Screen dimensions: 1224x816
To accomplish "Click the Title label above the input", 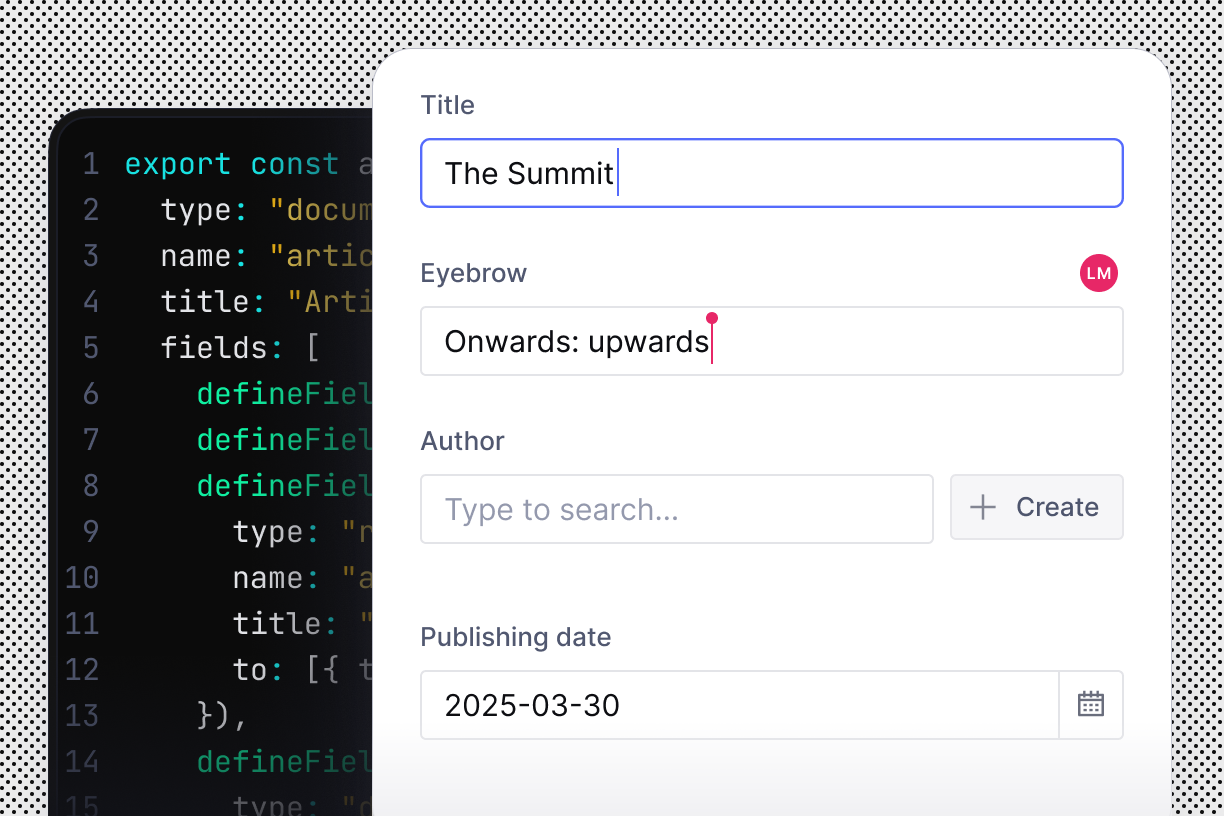I will pos(447,104).
